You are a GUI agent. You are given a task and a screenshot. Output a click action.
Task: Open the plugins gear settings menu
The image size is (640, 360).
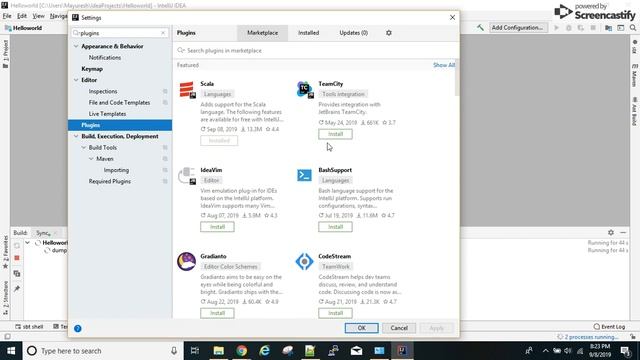tap(389, 33)
